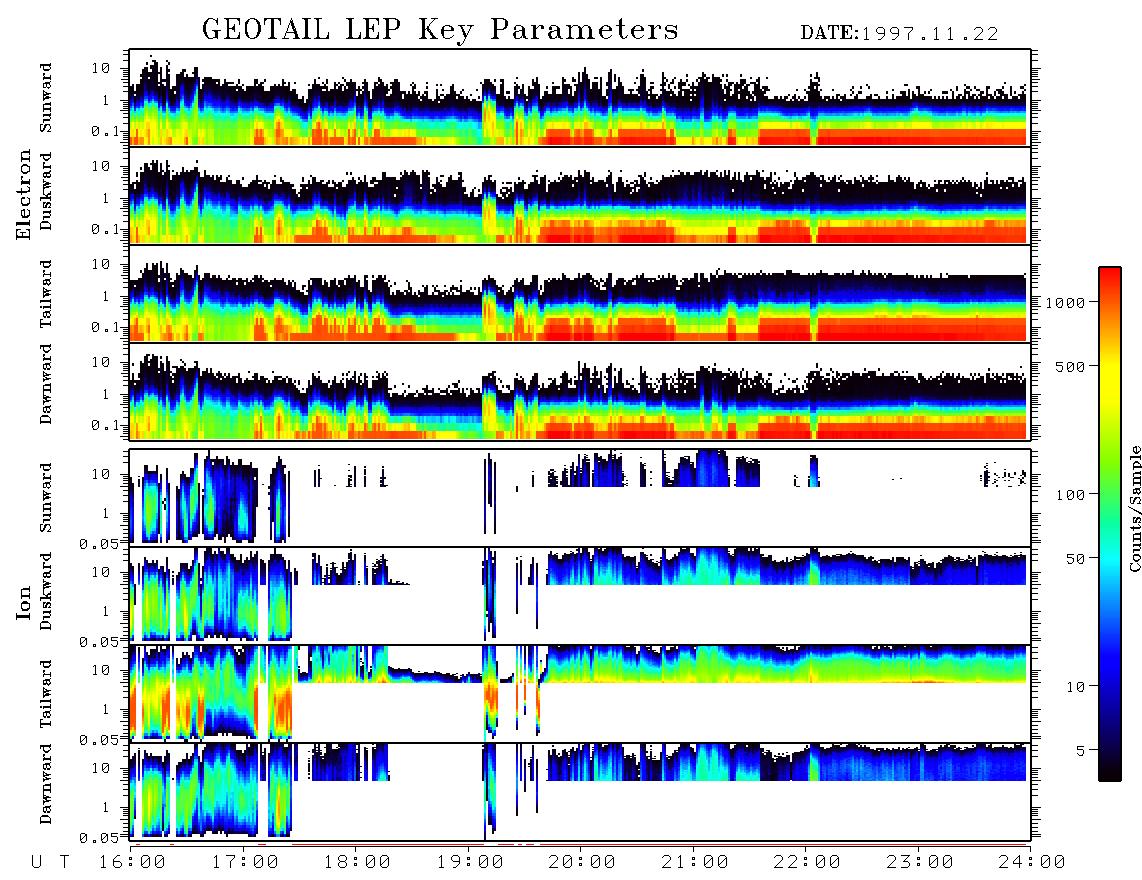Select the 1000 tick on the color bar
Viewport: 1142px width, 880px height.
tap(1065, 302)
